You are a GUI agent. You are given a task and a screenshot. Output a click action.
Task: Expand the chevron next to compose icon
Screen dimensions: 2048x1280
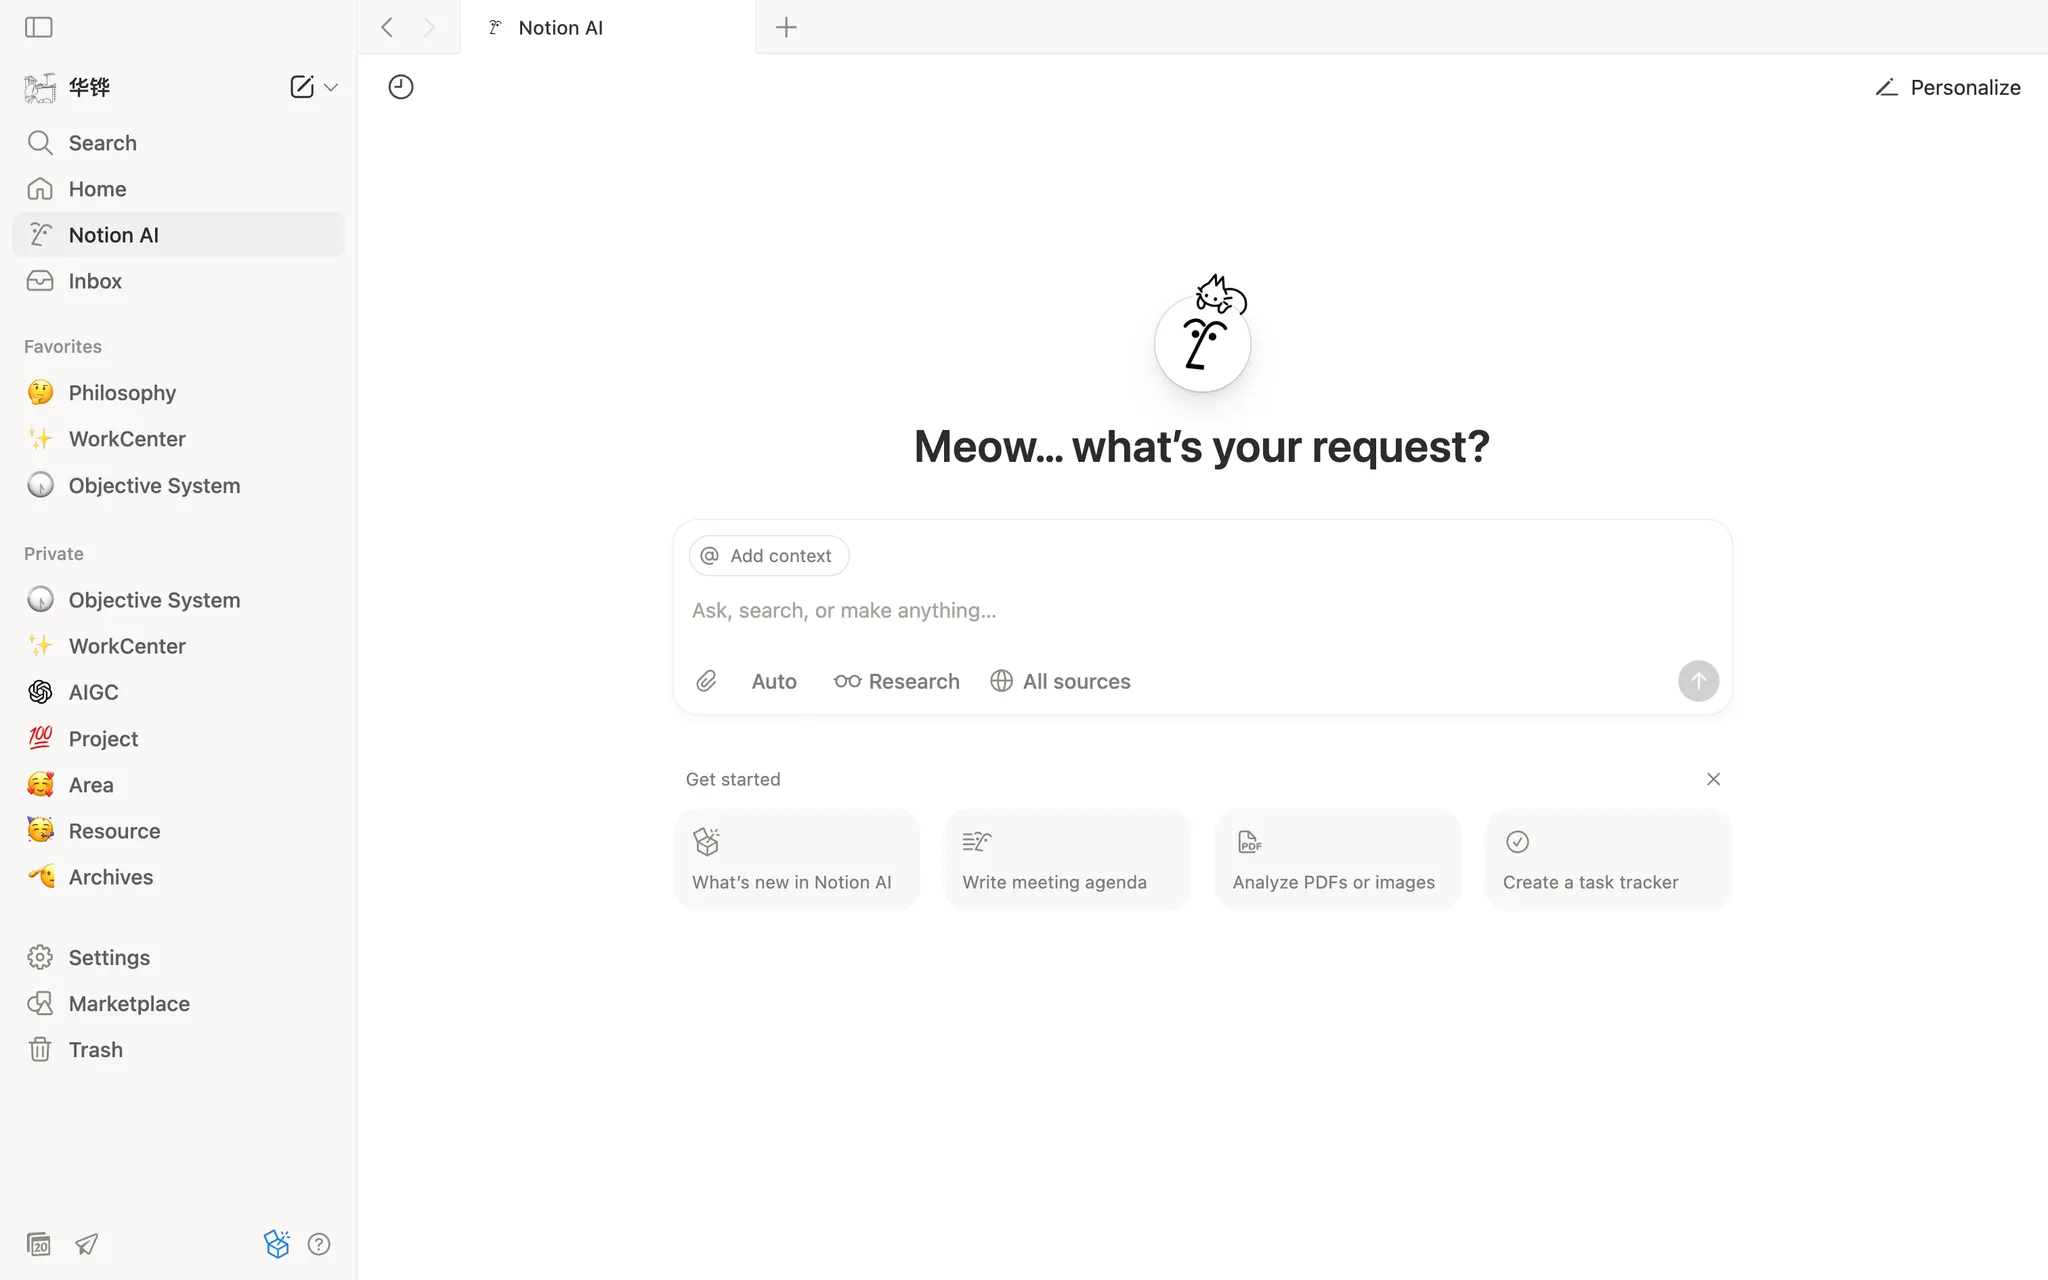(332, 88)
